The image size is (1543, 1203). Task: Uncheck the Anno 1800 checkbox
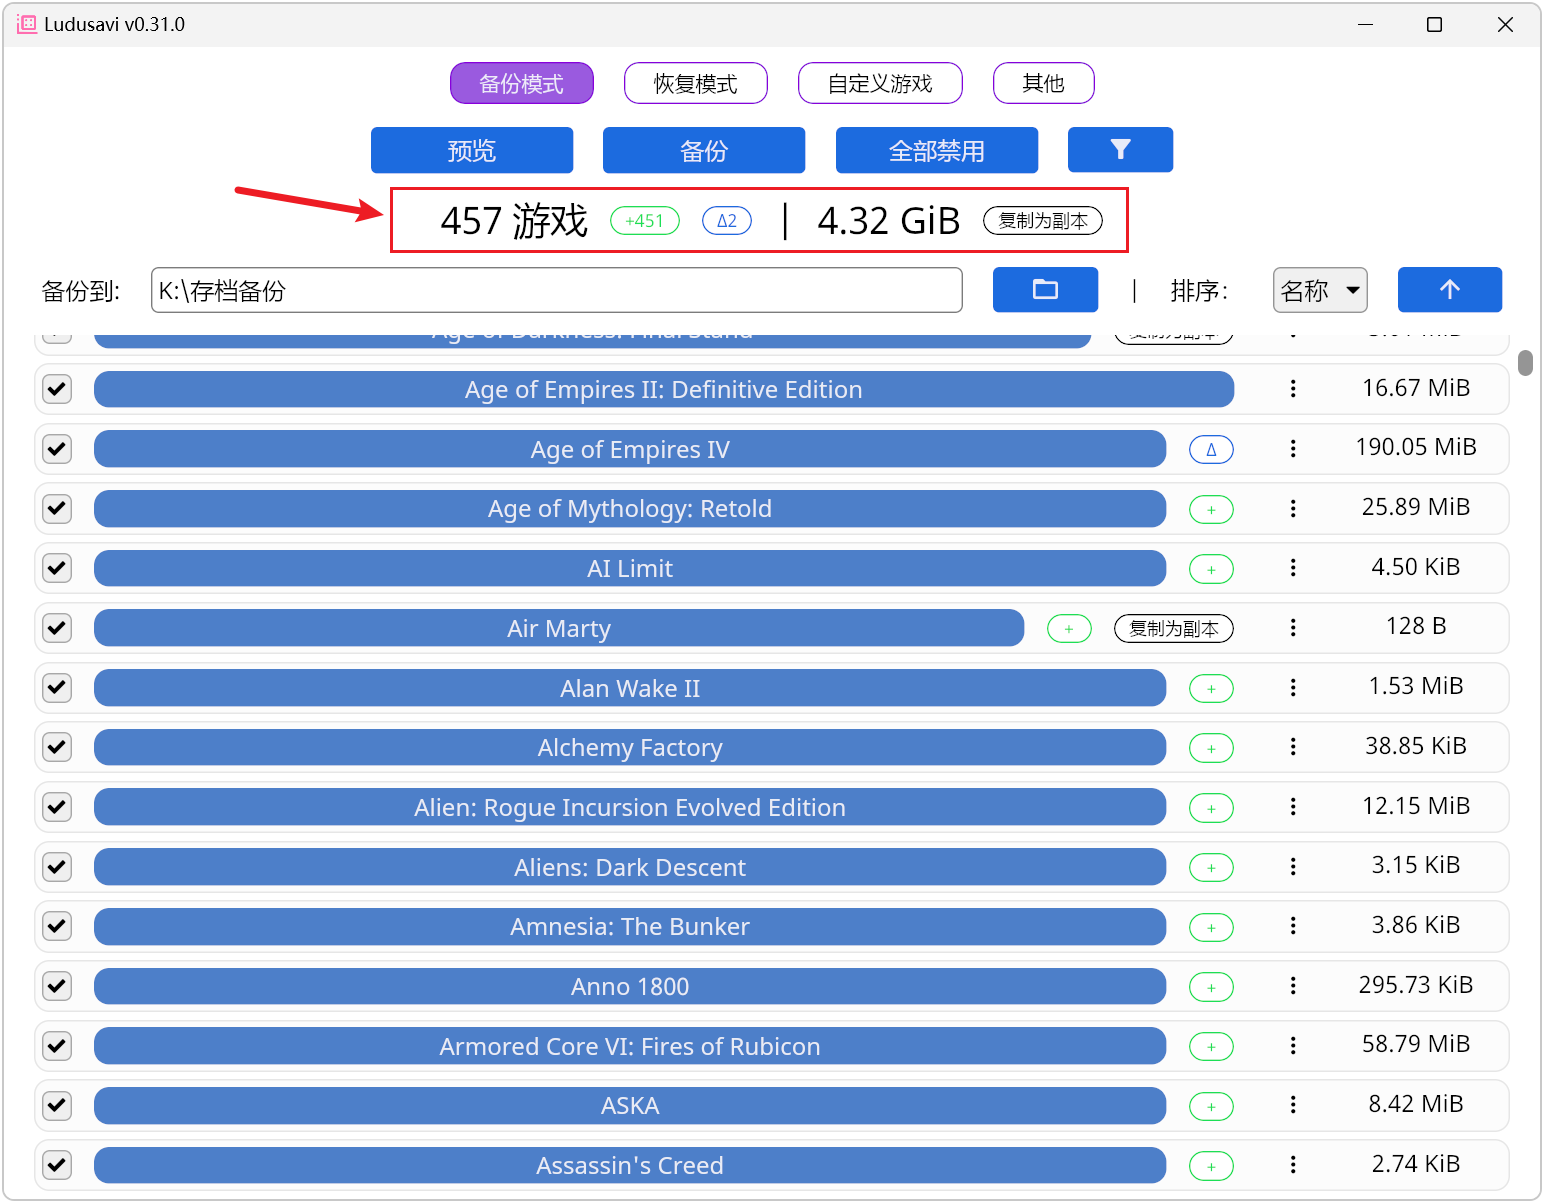[57, 986]
